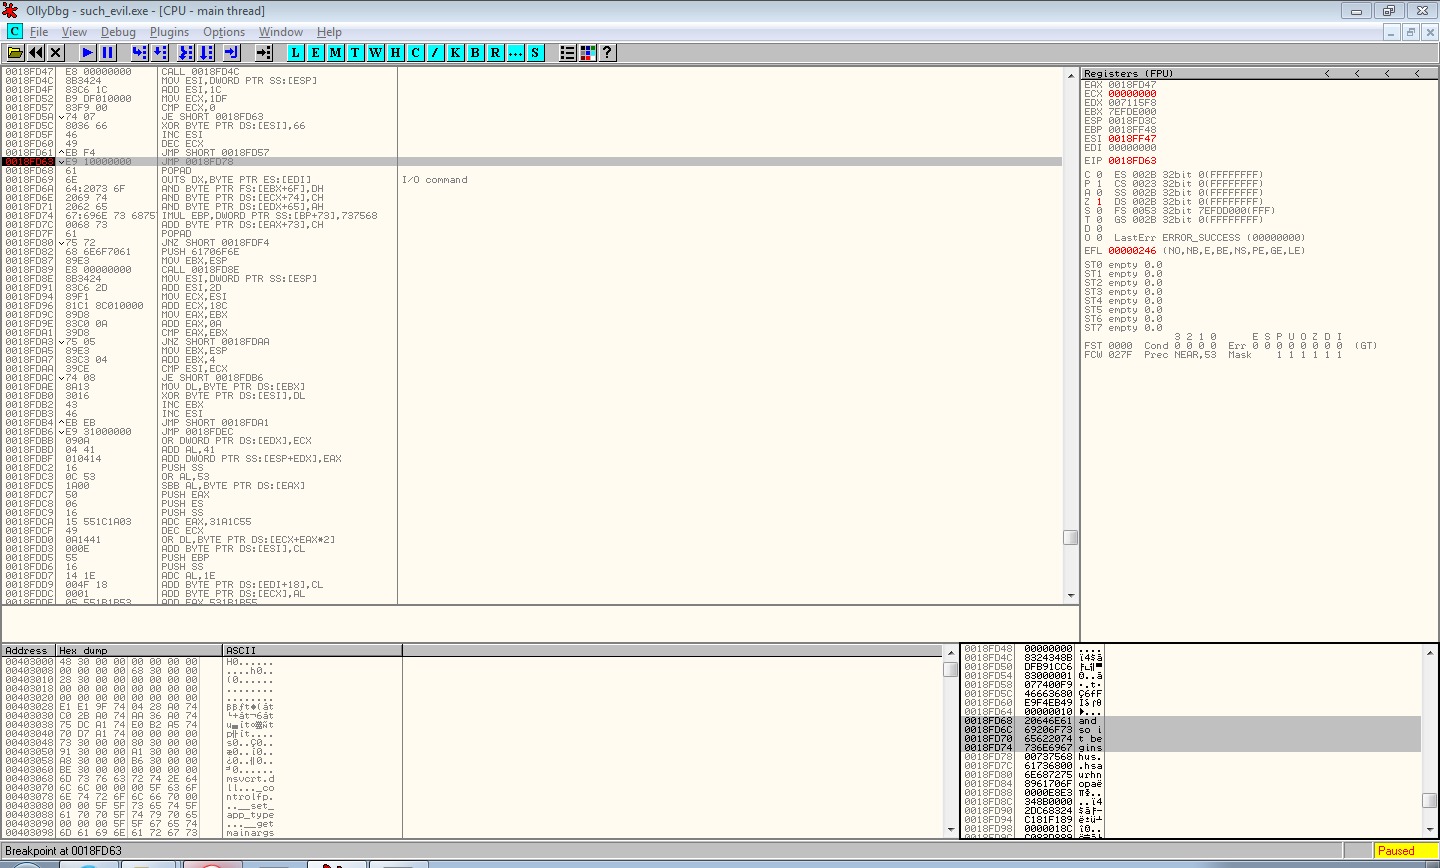Open the Plugins menu
This screenshot has width=1440, height=868.
169,32
